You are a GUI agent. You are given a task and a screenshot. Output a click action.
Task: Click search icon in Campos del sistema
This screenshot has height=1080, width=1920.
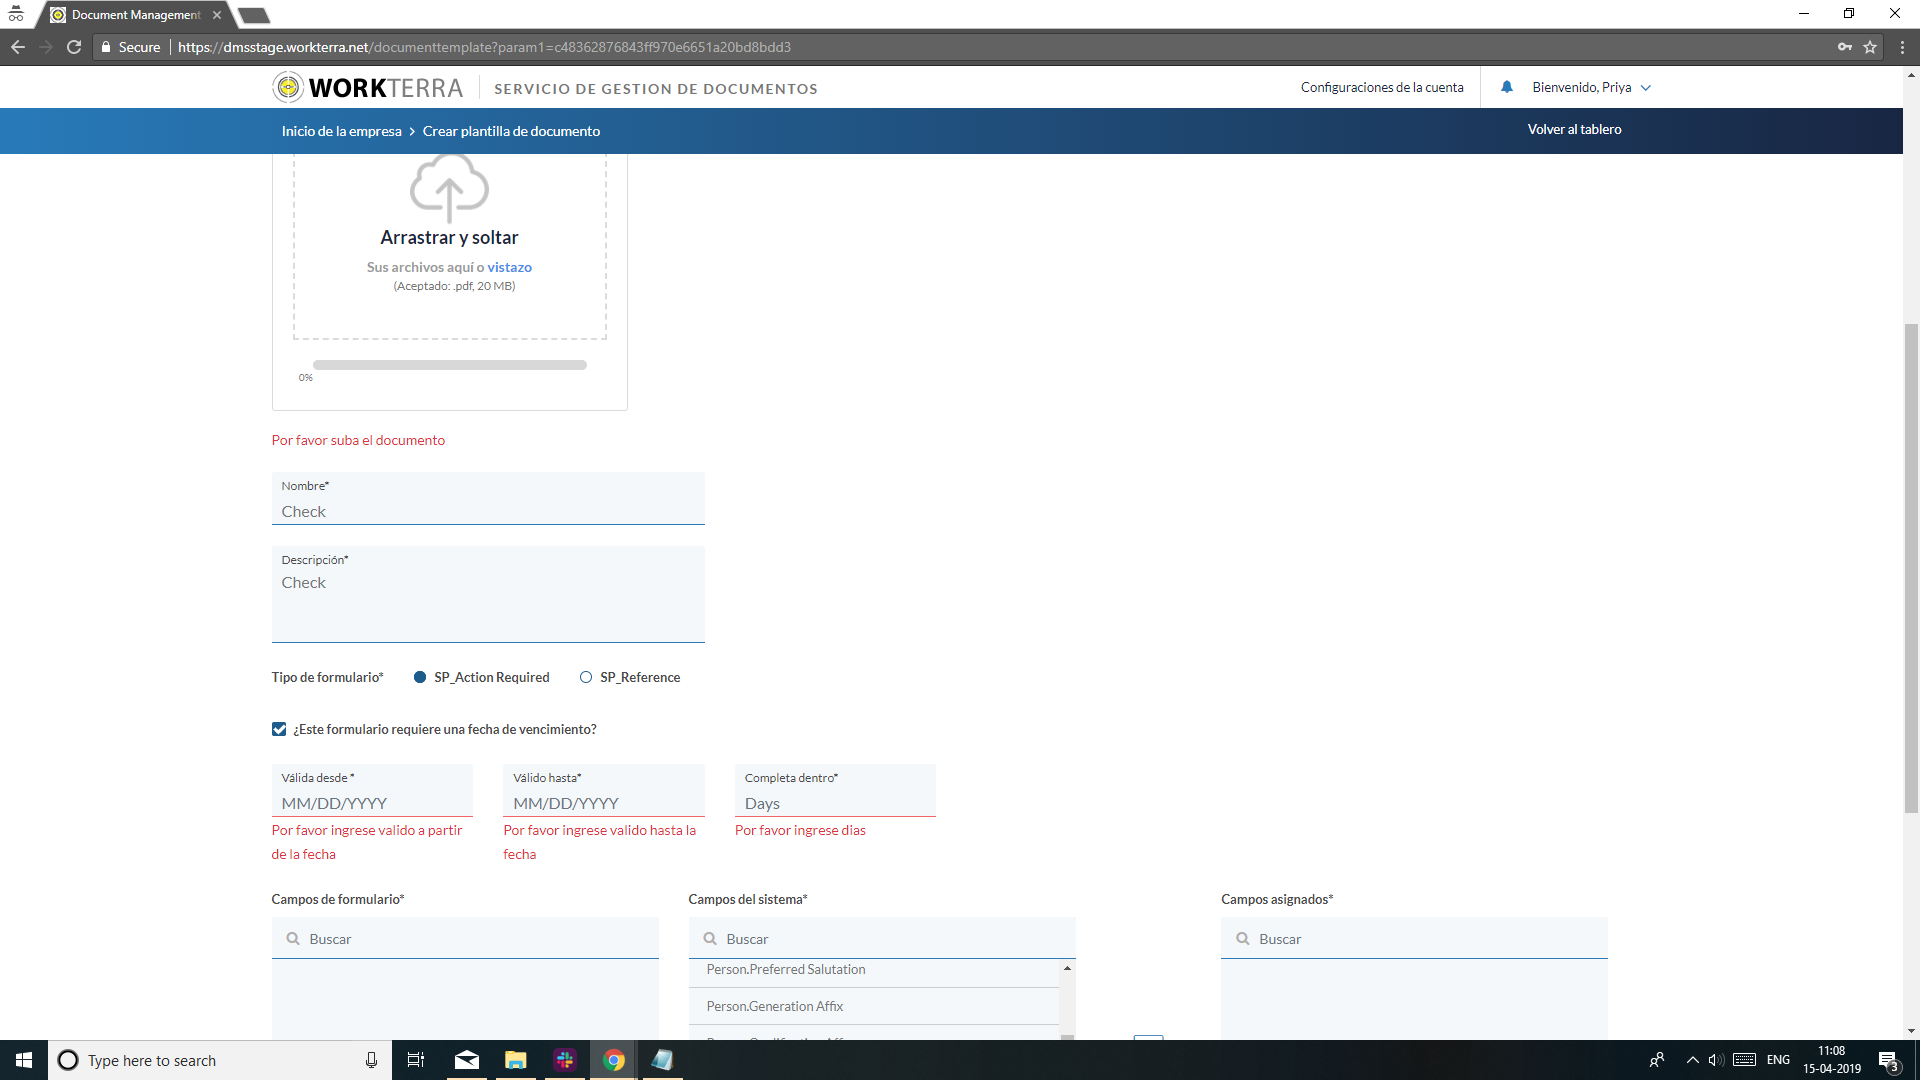click(x=710, y=939)
